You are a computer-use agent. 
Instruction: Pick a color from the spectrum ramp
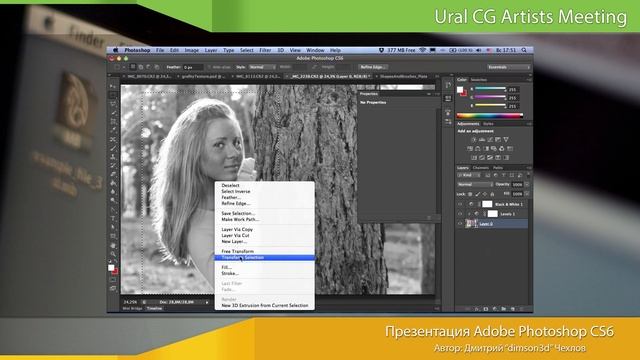tap(490, 116)
